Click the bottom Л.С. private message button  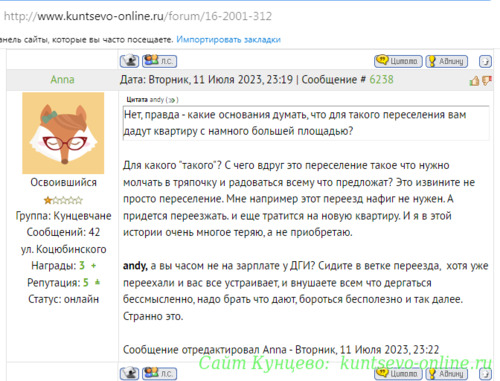(160, 373)
